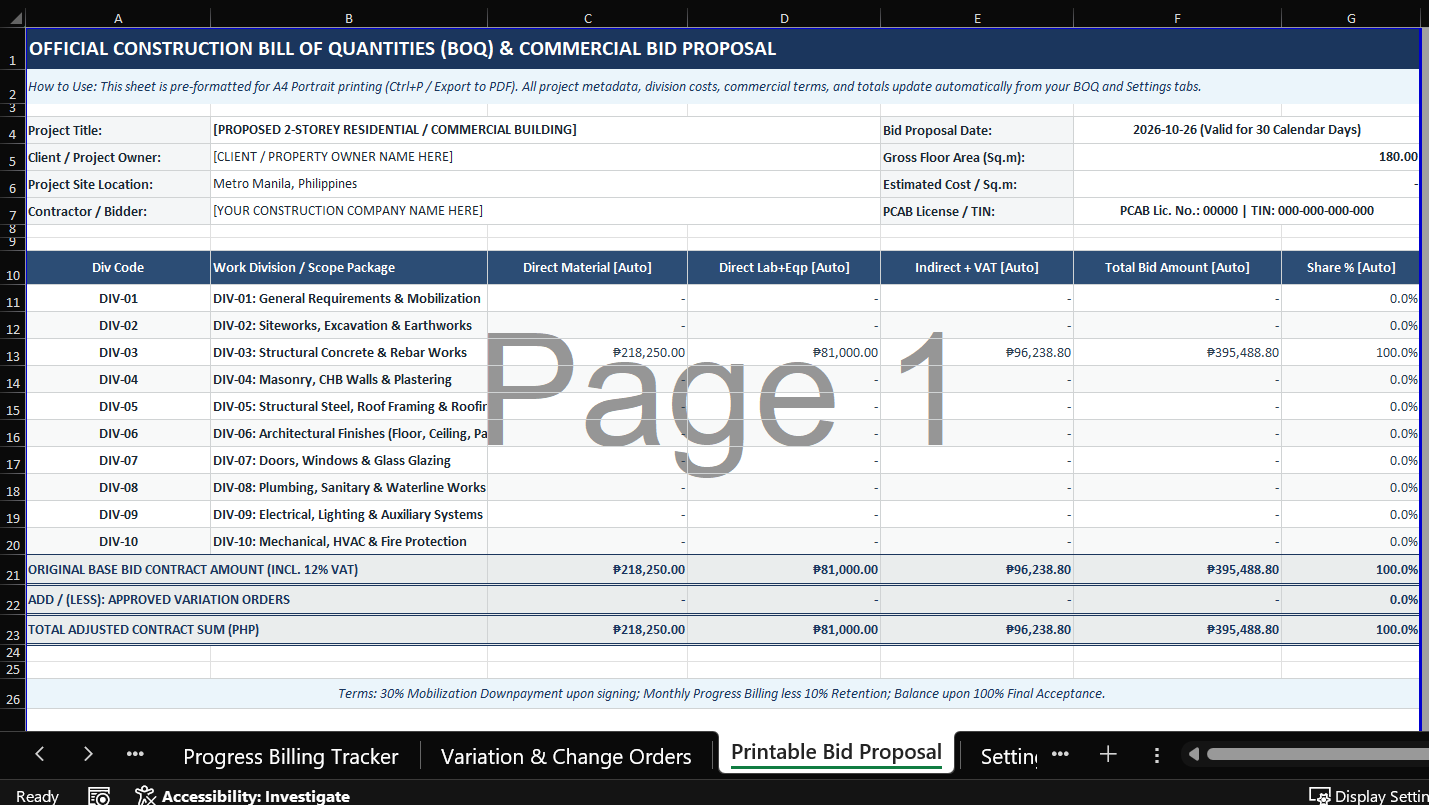This screenshot has width=1429, height=805.
Task: Select 'DIV-08: Plumbing, Sanitary & Waterline Works' cell
Action: tap(349, 487)
